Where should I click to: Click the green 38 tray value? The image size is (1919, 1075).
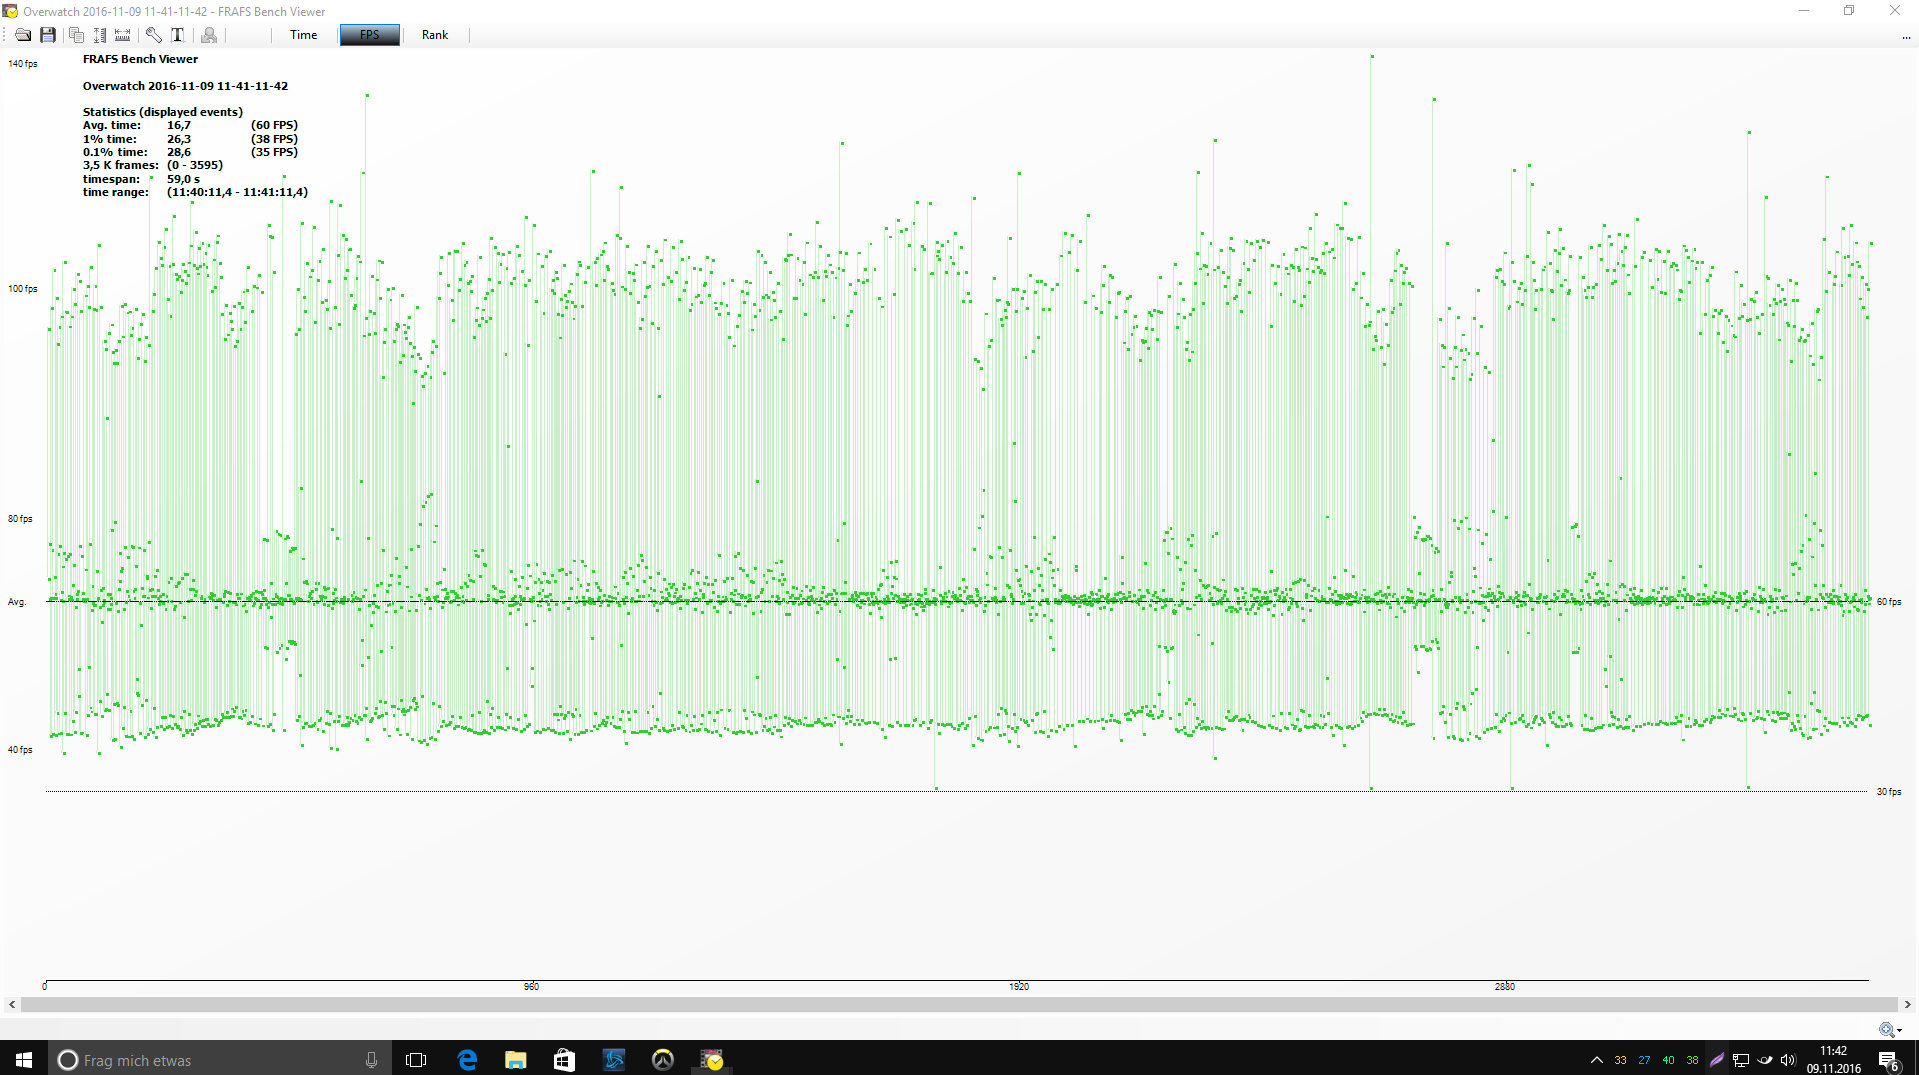pyautogui.click(x=1692, y=1060)
